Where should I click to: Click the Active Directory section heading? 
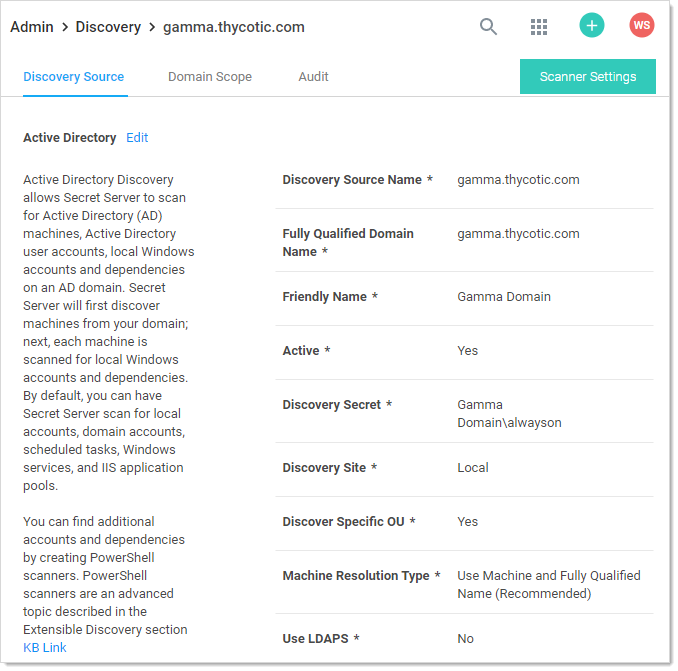pos(69,138)
